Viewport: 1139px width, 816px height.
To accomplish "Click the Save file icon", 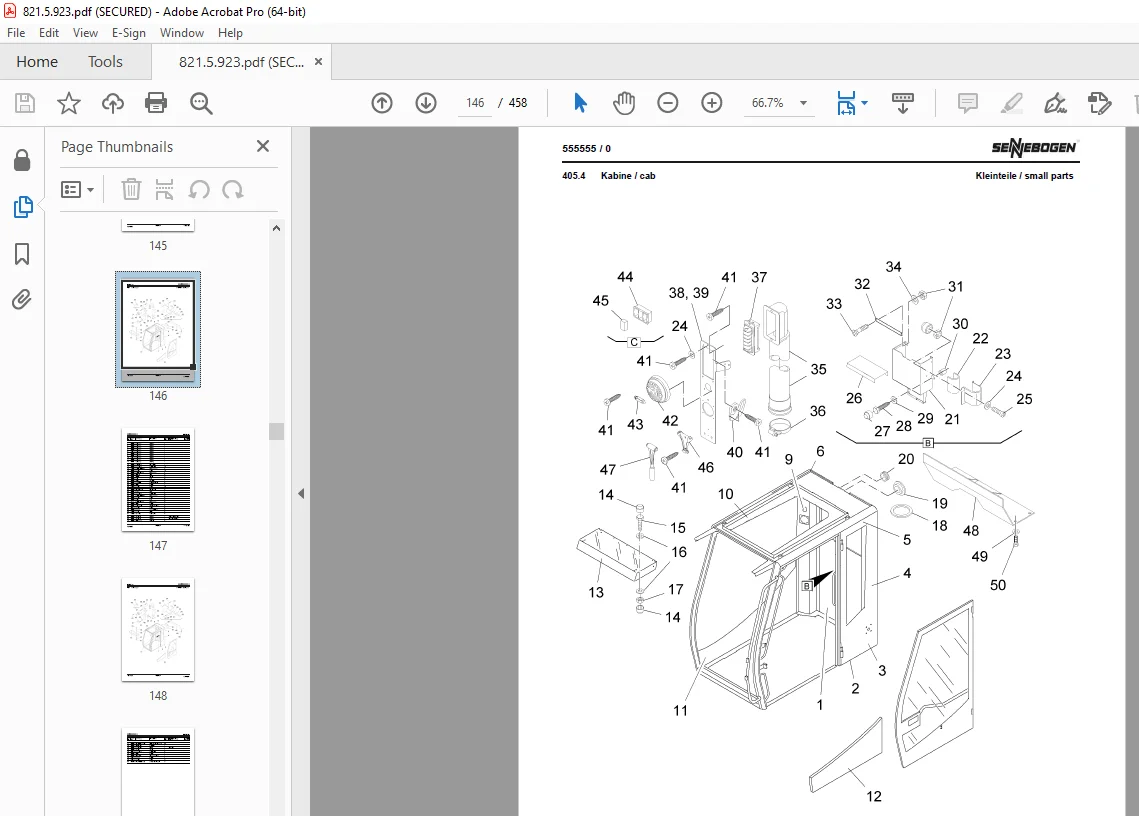I will click(25, 103).
